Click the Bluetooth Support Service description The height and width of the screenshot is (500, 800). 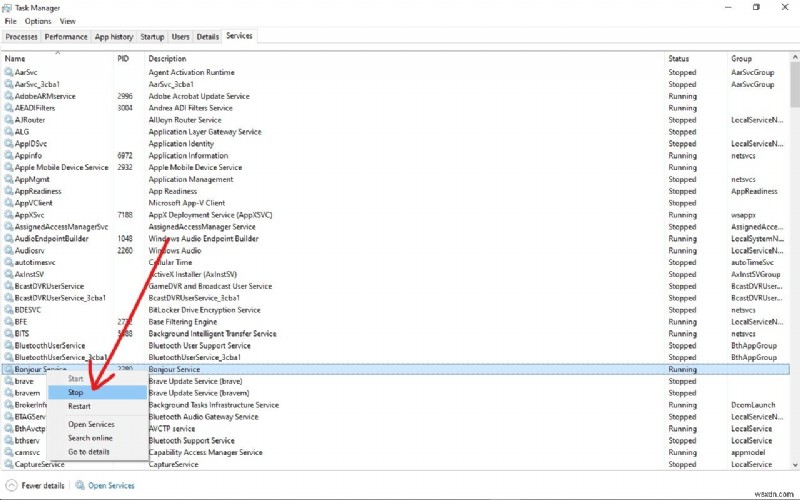click(191, 440)
